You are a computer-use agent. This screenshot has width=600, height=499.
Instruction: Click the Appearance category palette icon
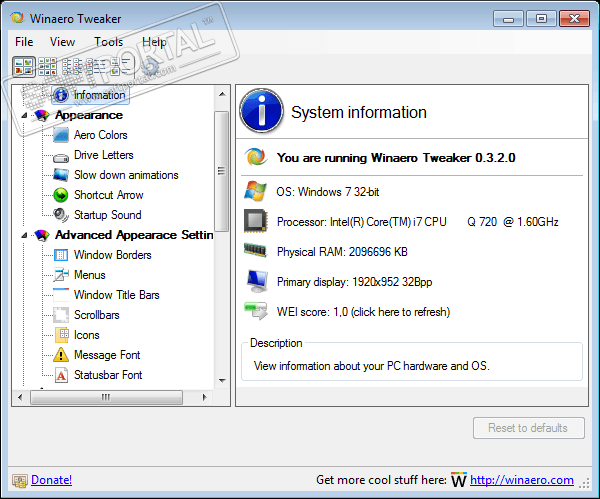click(x=42, y=115)
